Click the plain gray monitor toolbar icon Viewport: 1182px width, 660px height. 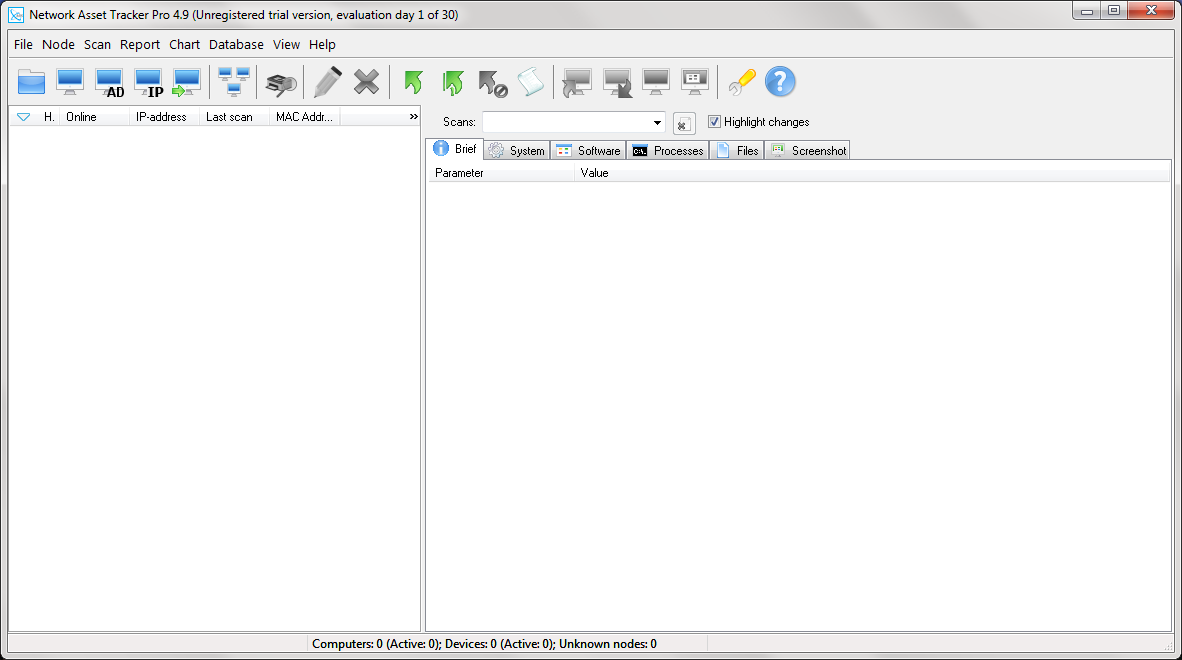tap(656, 81)
